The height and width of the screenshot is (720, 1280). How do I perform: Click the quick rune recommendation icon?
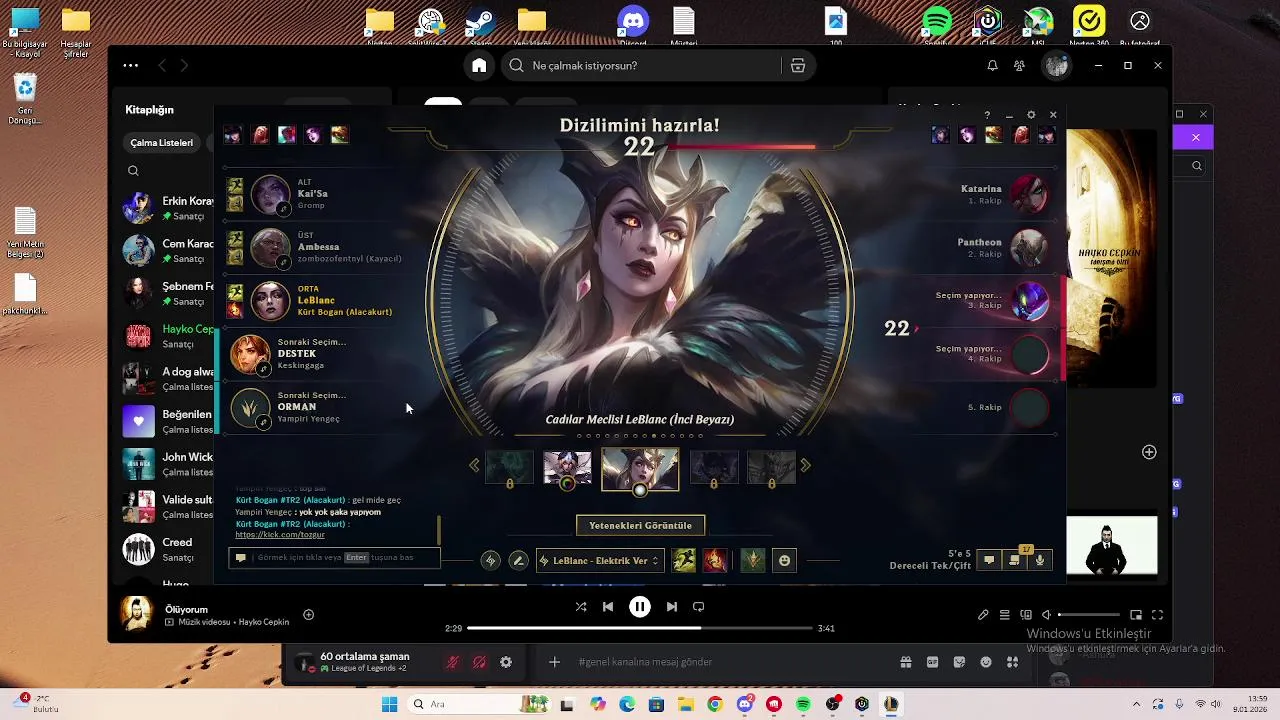click(490, 561)
